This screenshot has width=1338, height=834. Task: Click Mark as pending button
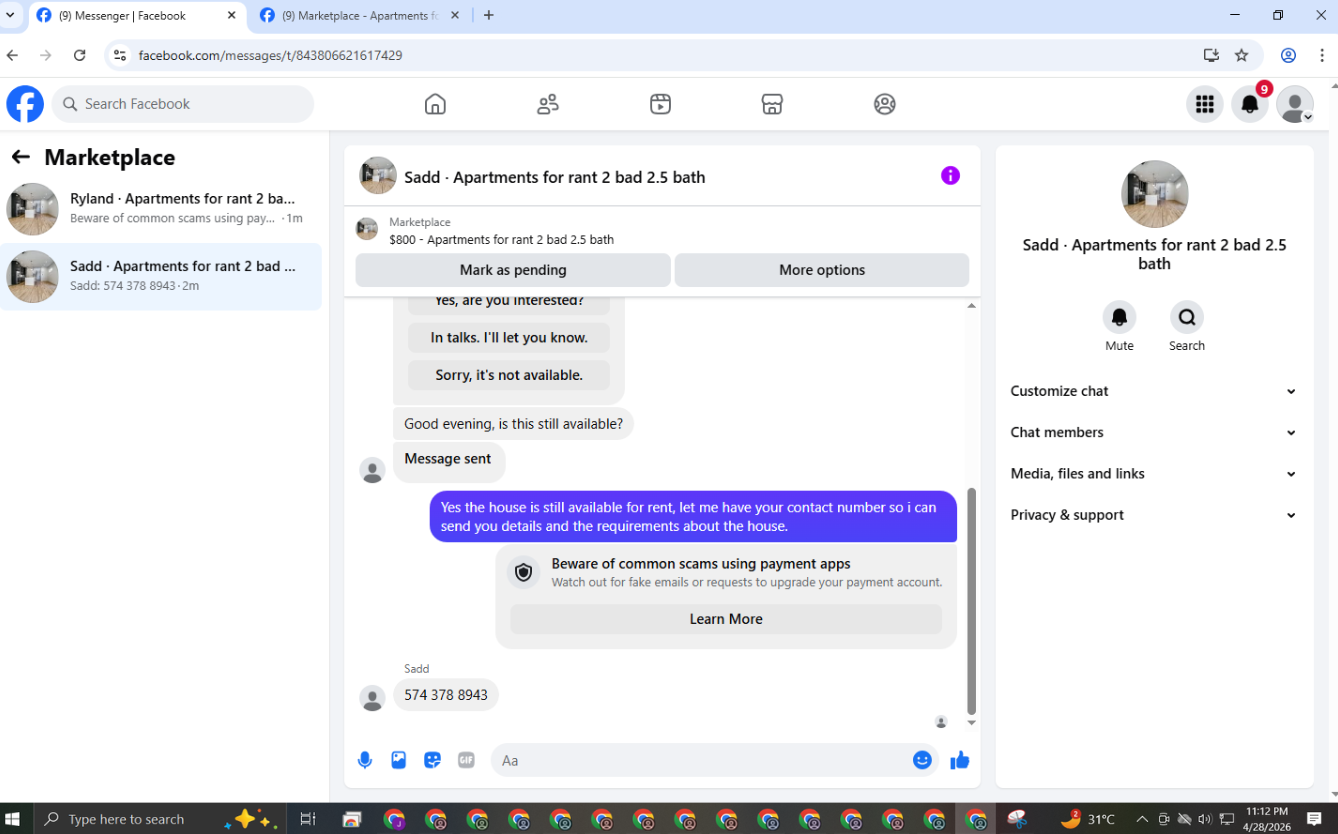513,270
